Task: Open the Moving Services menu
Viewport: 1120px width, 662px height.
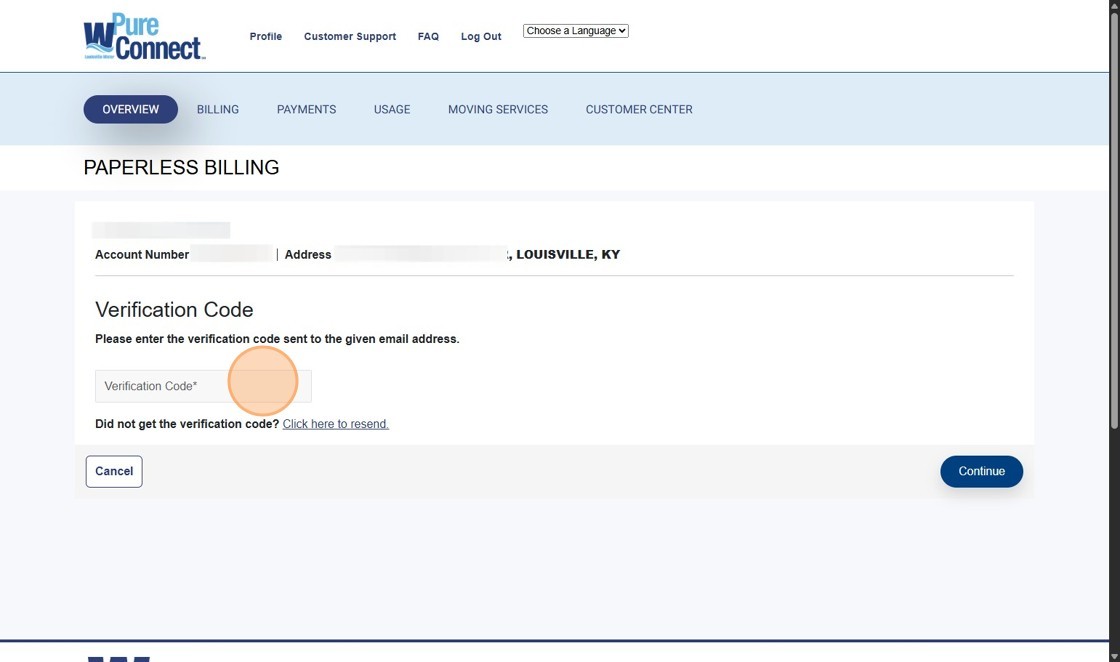Action: pyautogui.click(x=497, y=109)
